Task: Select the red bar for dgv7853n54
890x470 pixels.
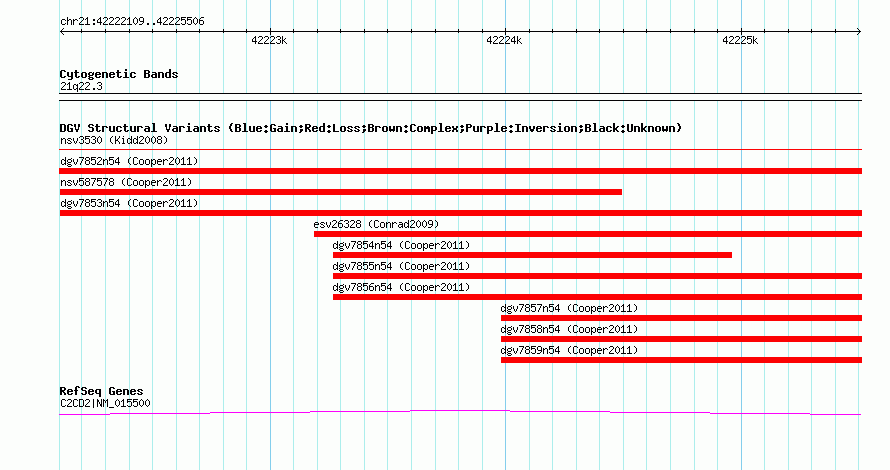Action: tap(460, 213)
